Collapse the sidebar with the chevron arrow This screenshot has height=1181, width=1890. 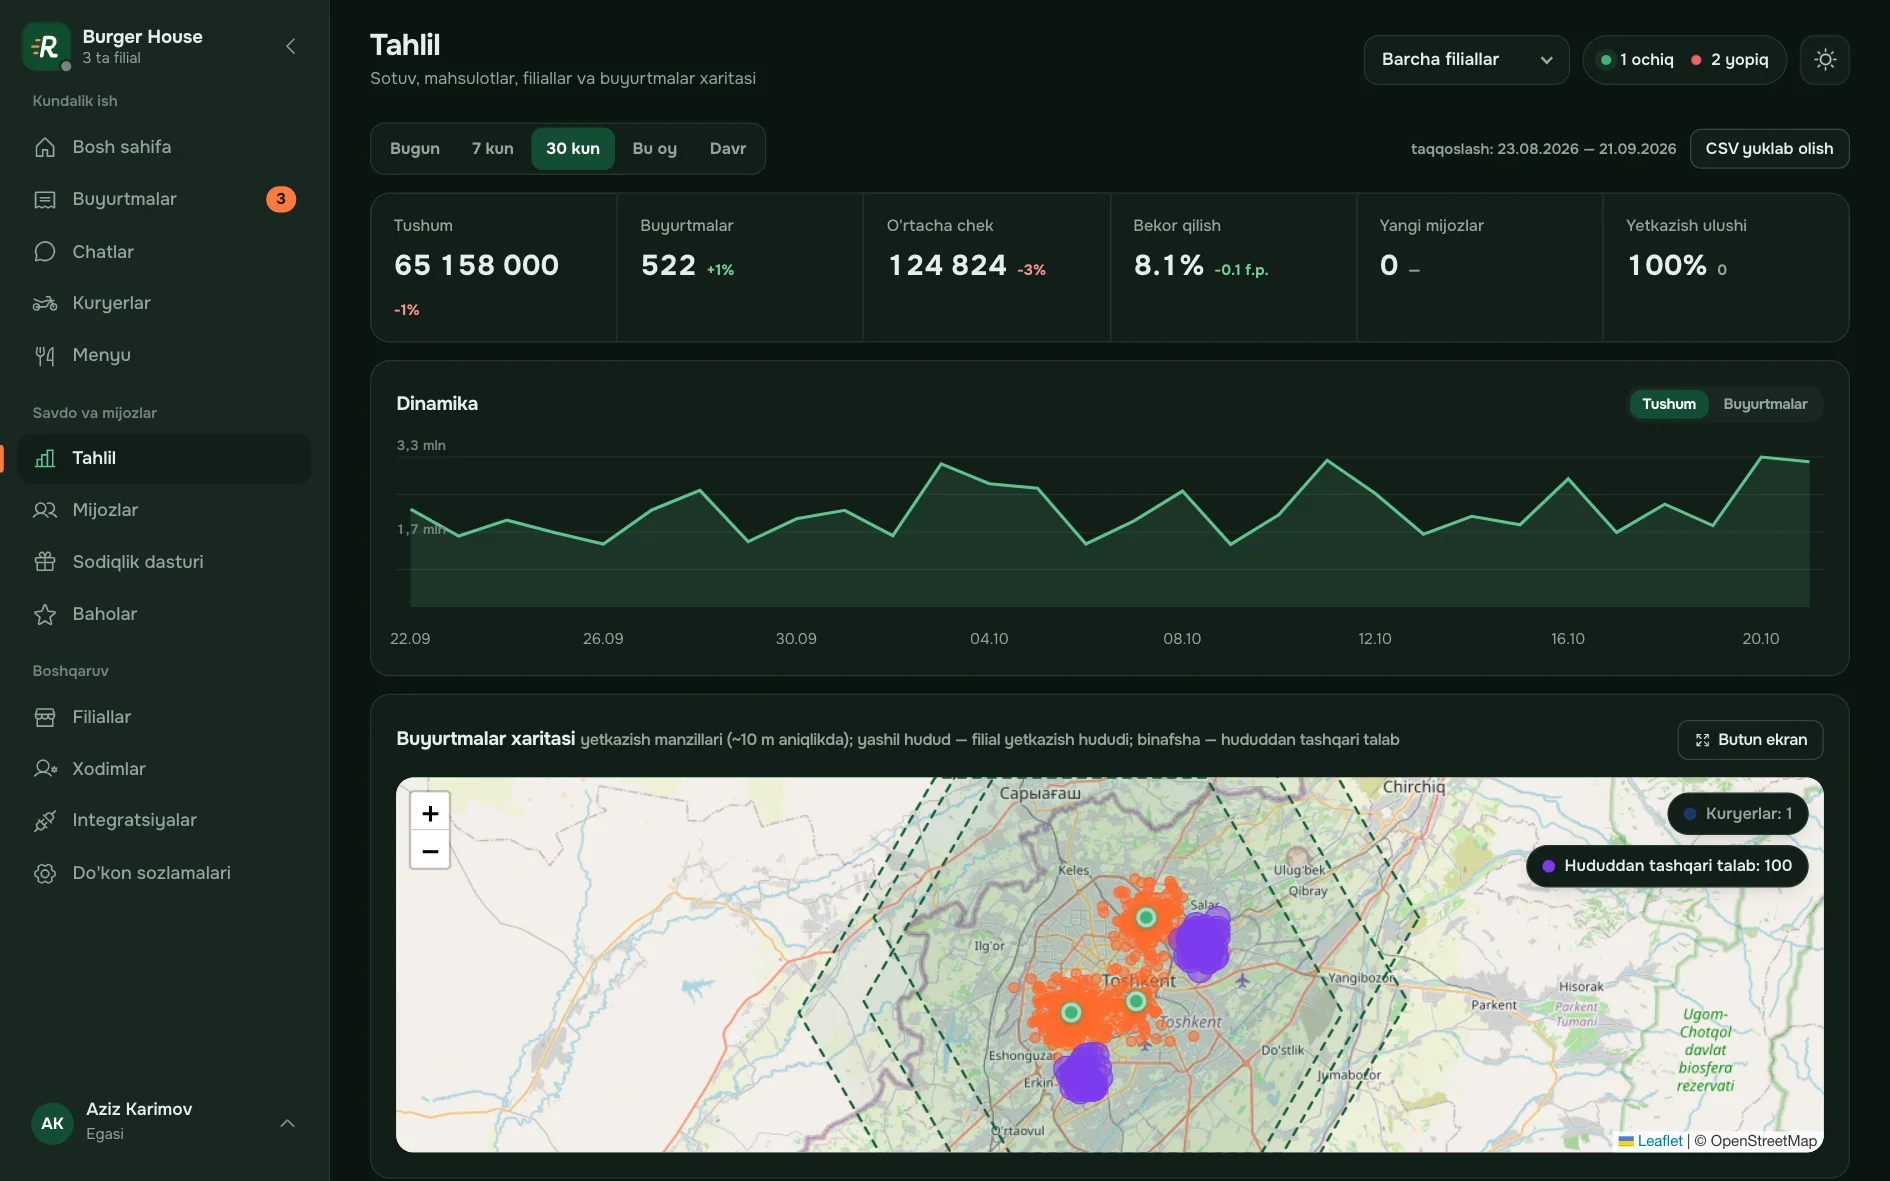(x=291, y=46)
